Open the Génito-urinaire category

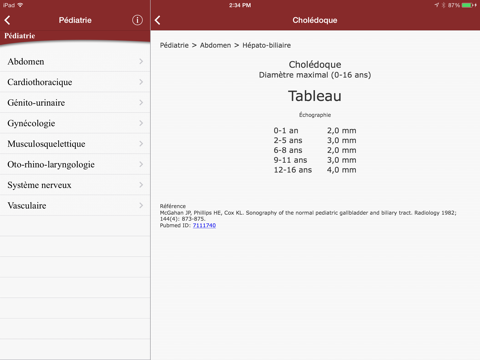coord(75,103)
